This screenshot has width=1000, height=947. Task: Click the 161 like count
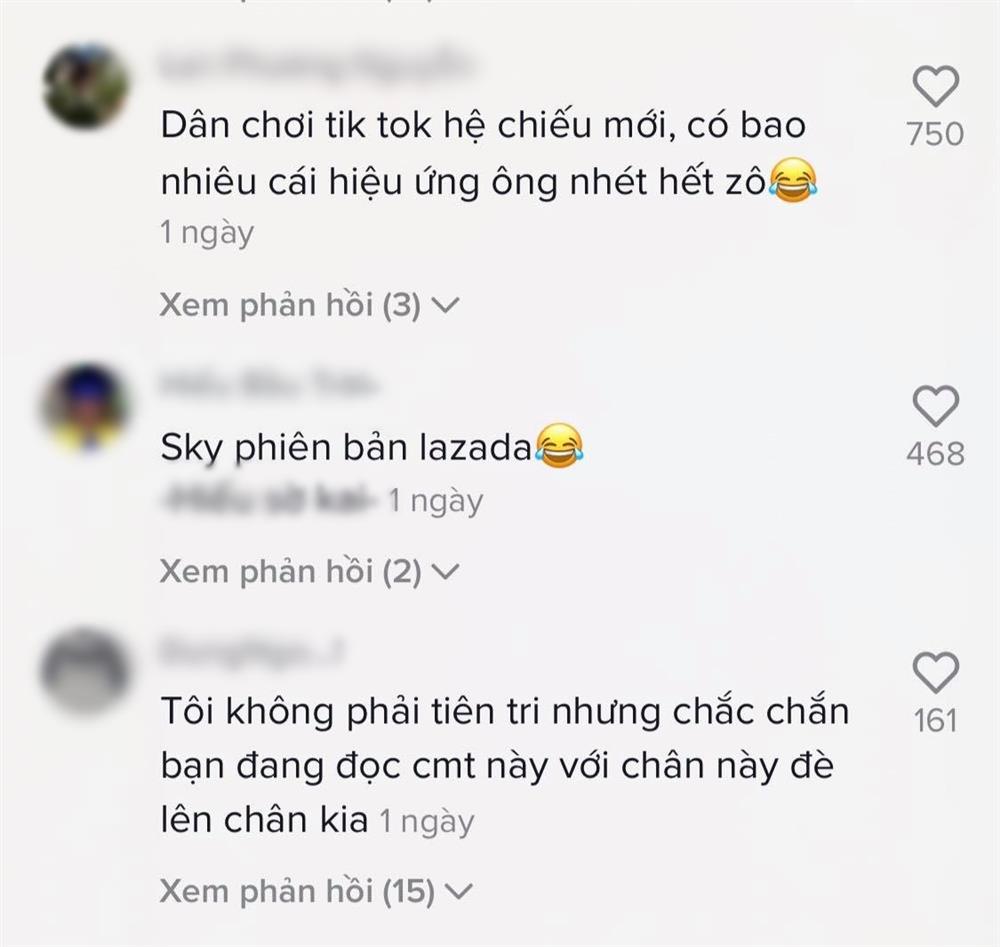coord(936,721)
